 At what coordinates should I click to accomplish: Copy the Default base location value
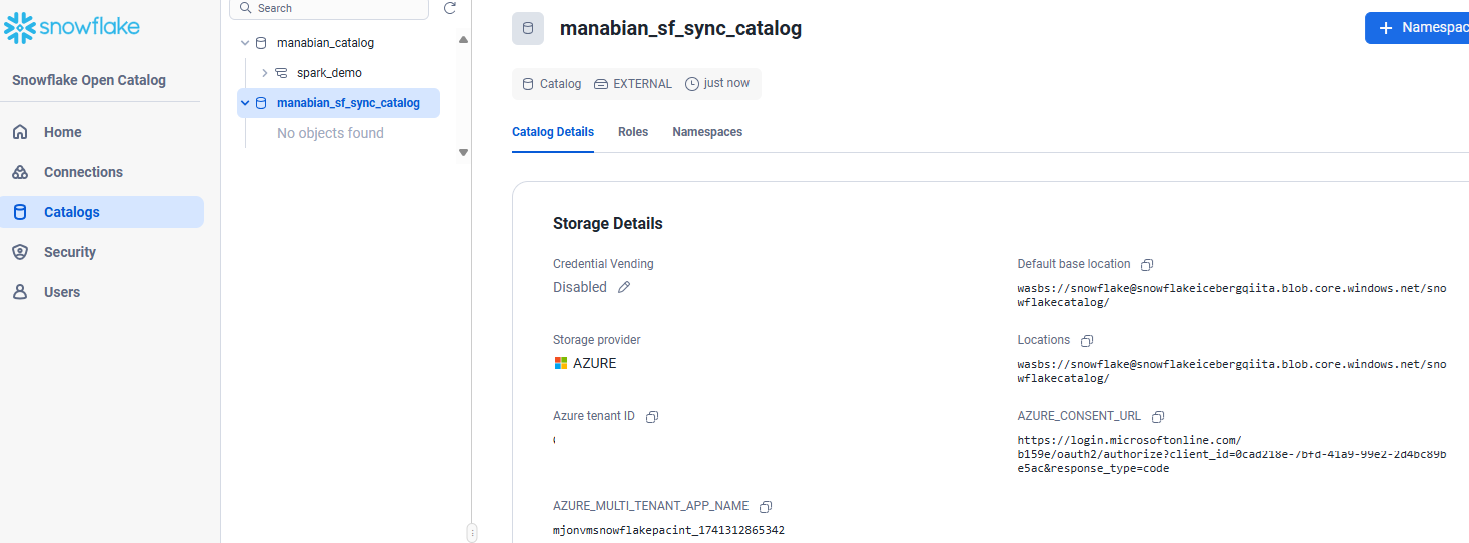point(1147,265)
